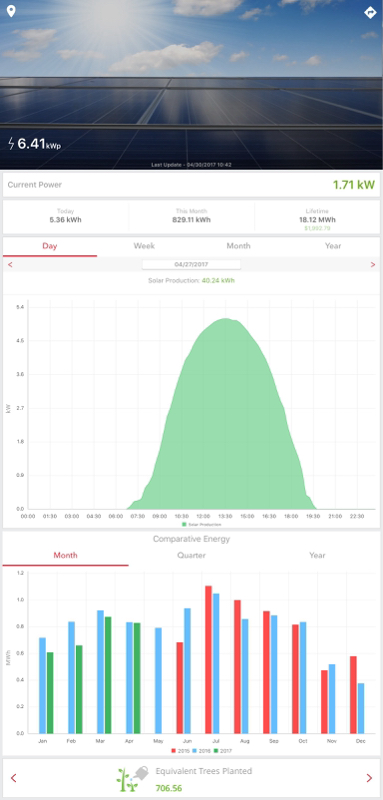Tap the Lifetime 18.12 MWh stat
Screen dimensions: 383x800
pos(317,217)
